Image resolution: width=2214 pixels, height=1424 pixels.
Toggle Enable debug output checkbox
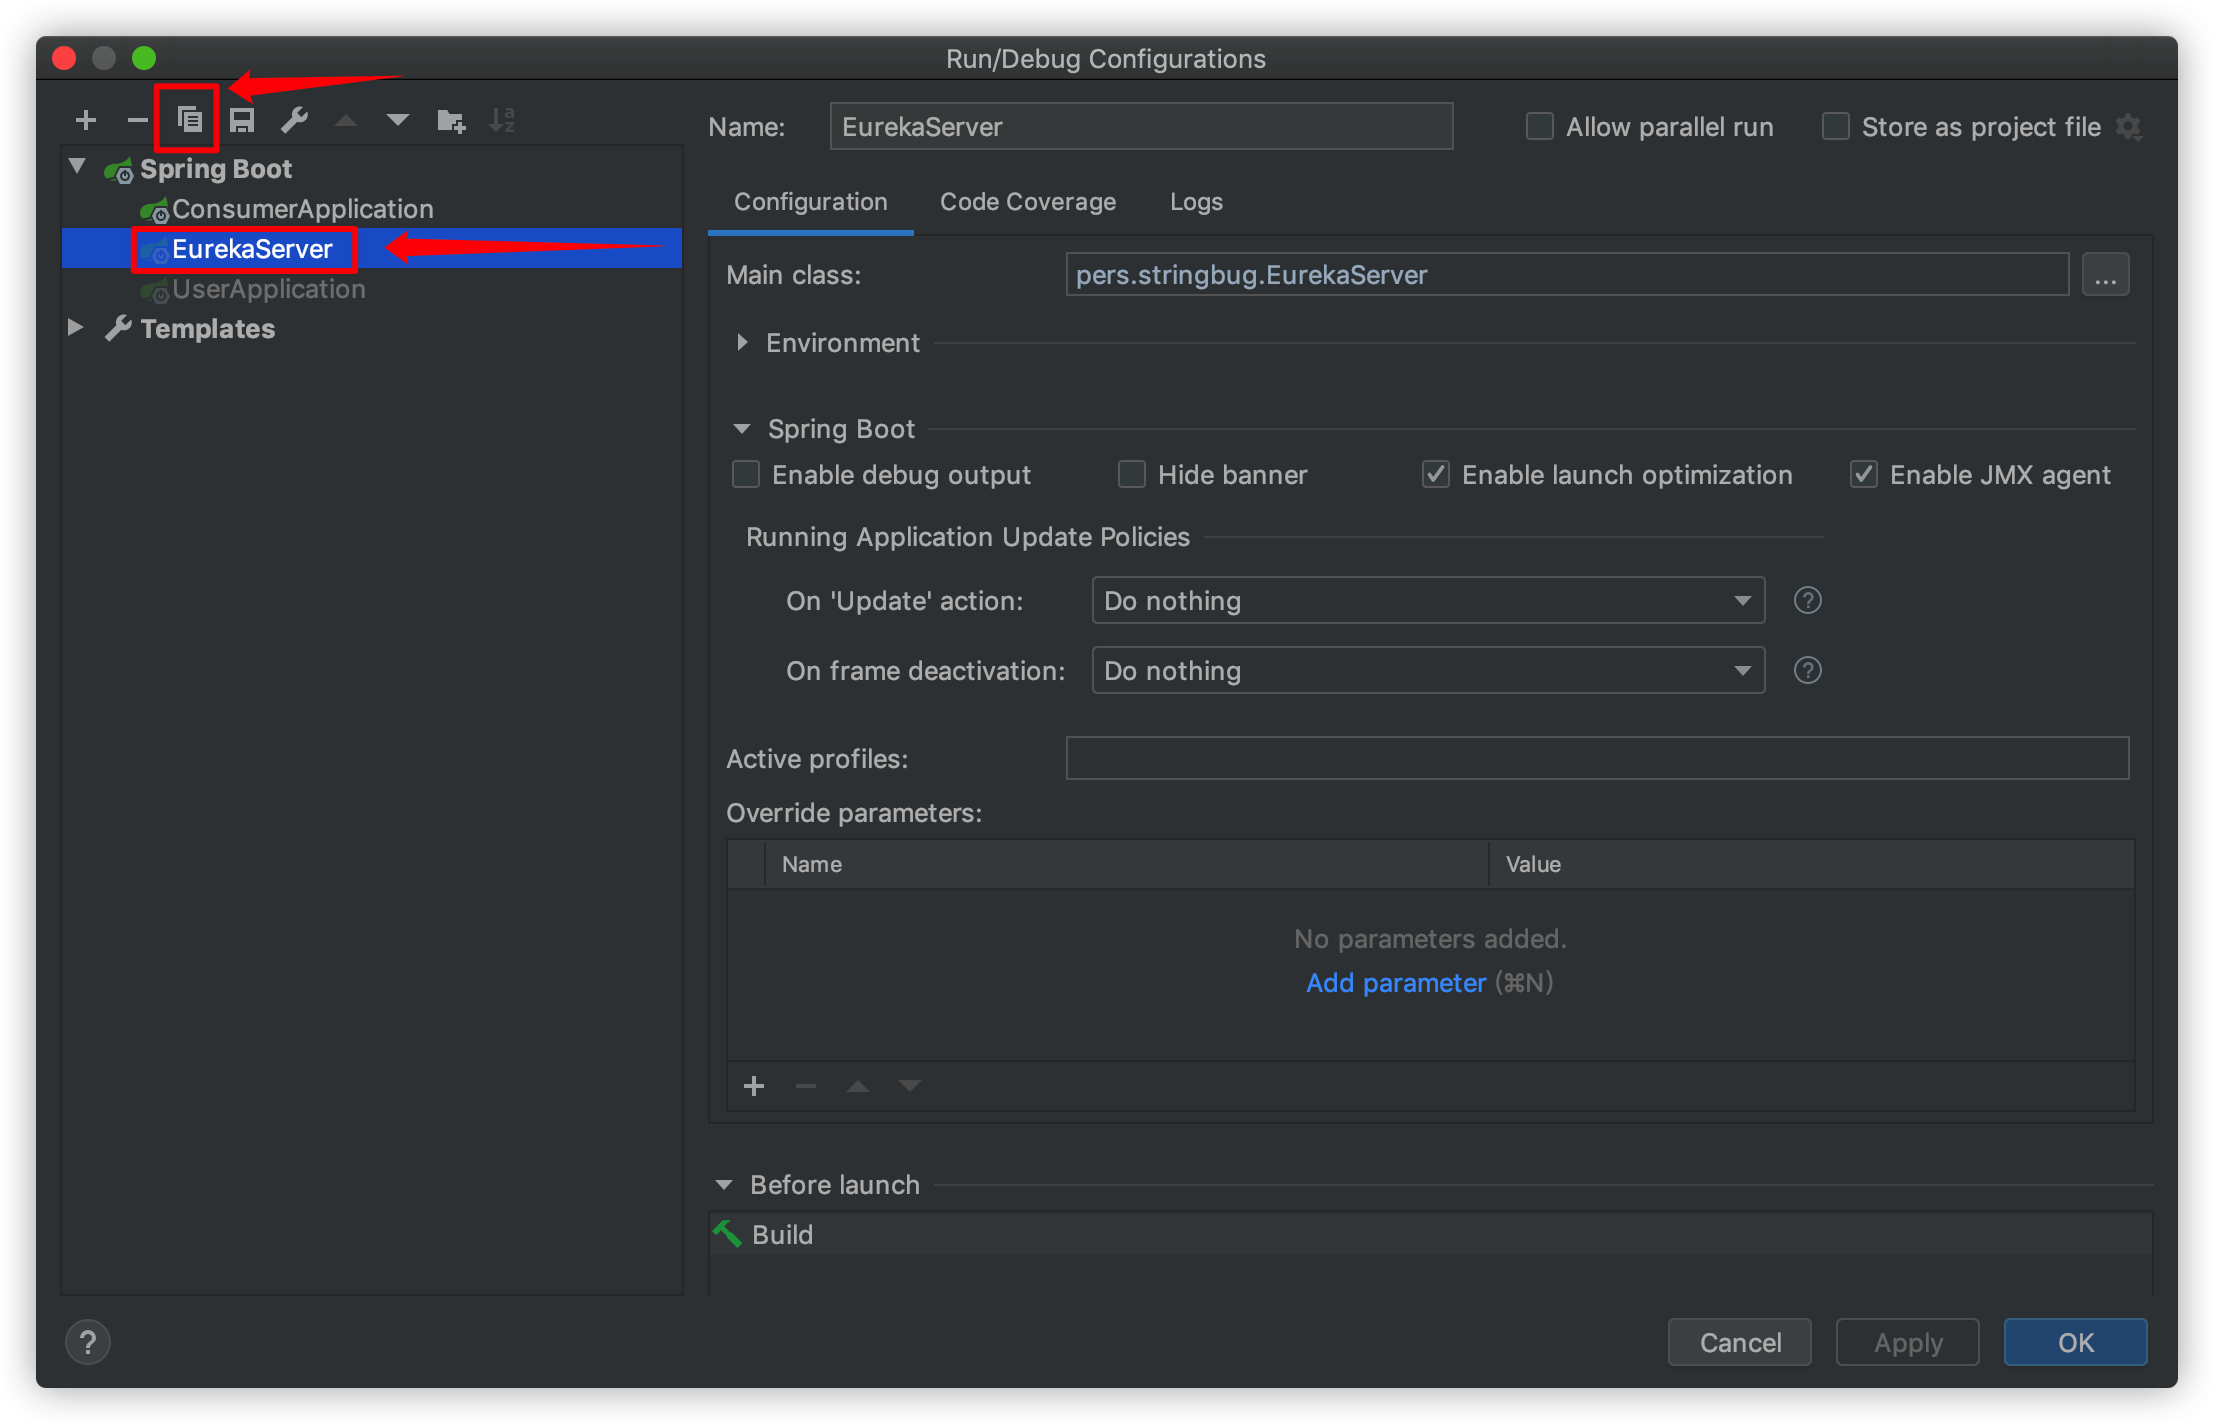coord(746,474)
